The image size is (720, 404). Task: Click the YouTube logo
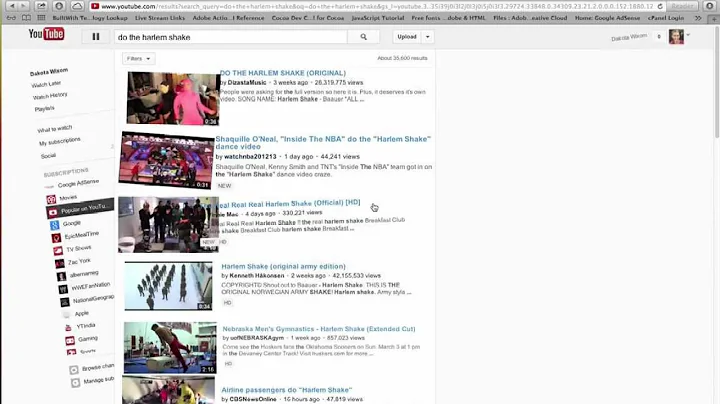tap(46, 34)
